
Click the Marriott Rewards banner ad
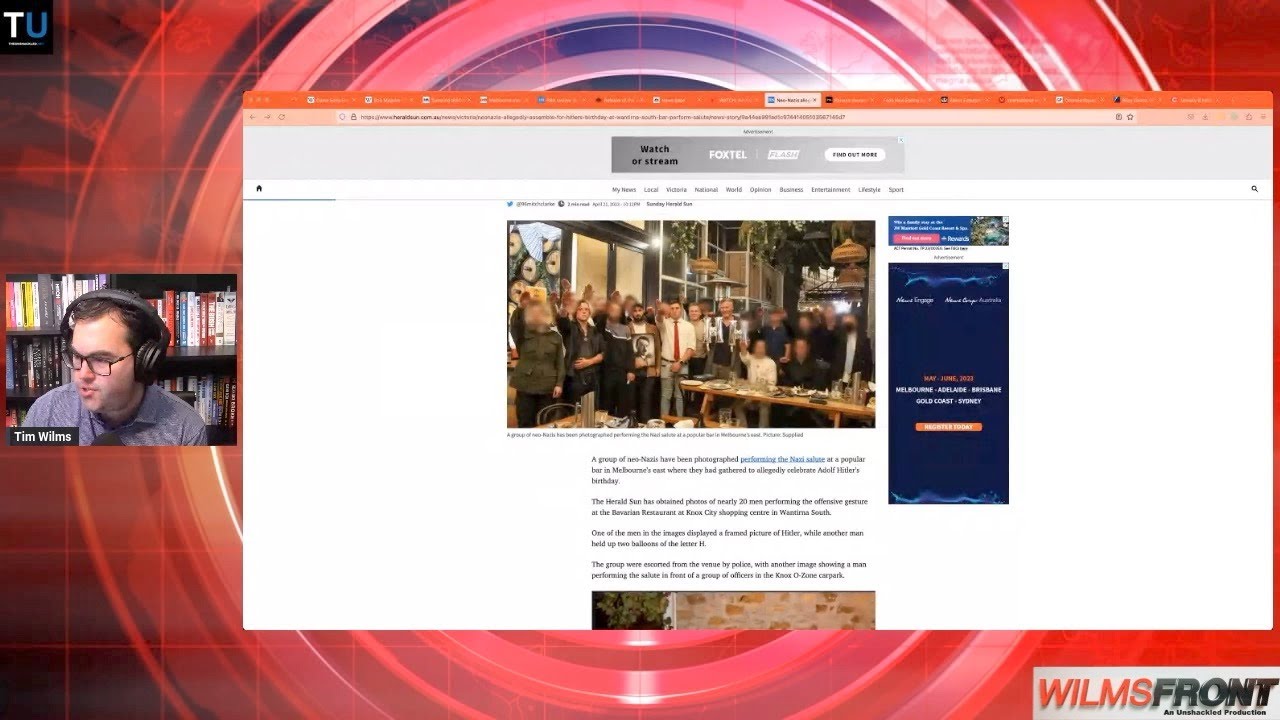pos(948,231)
